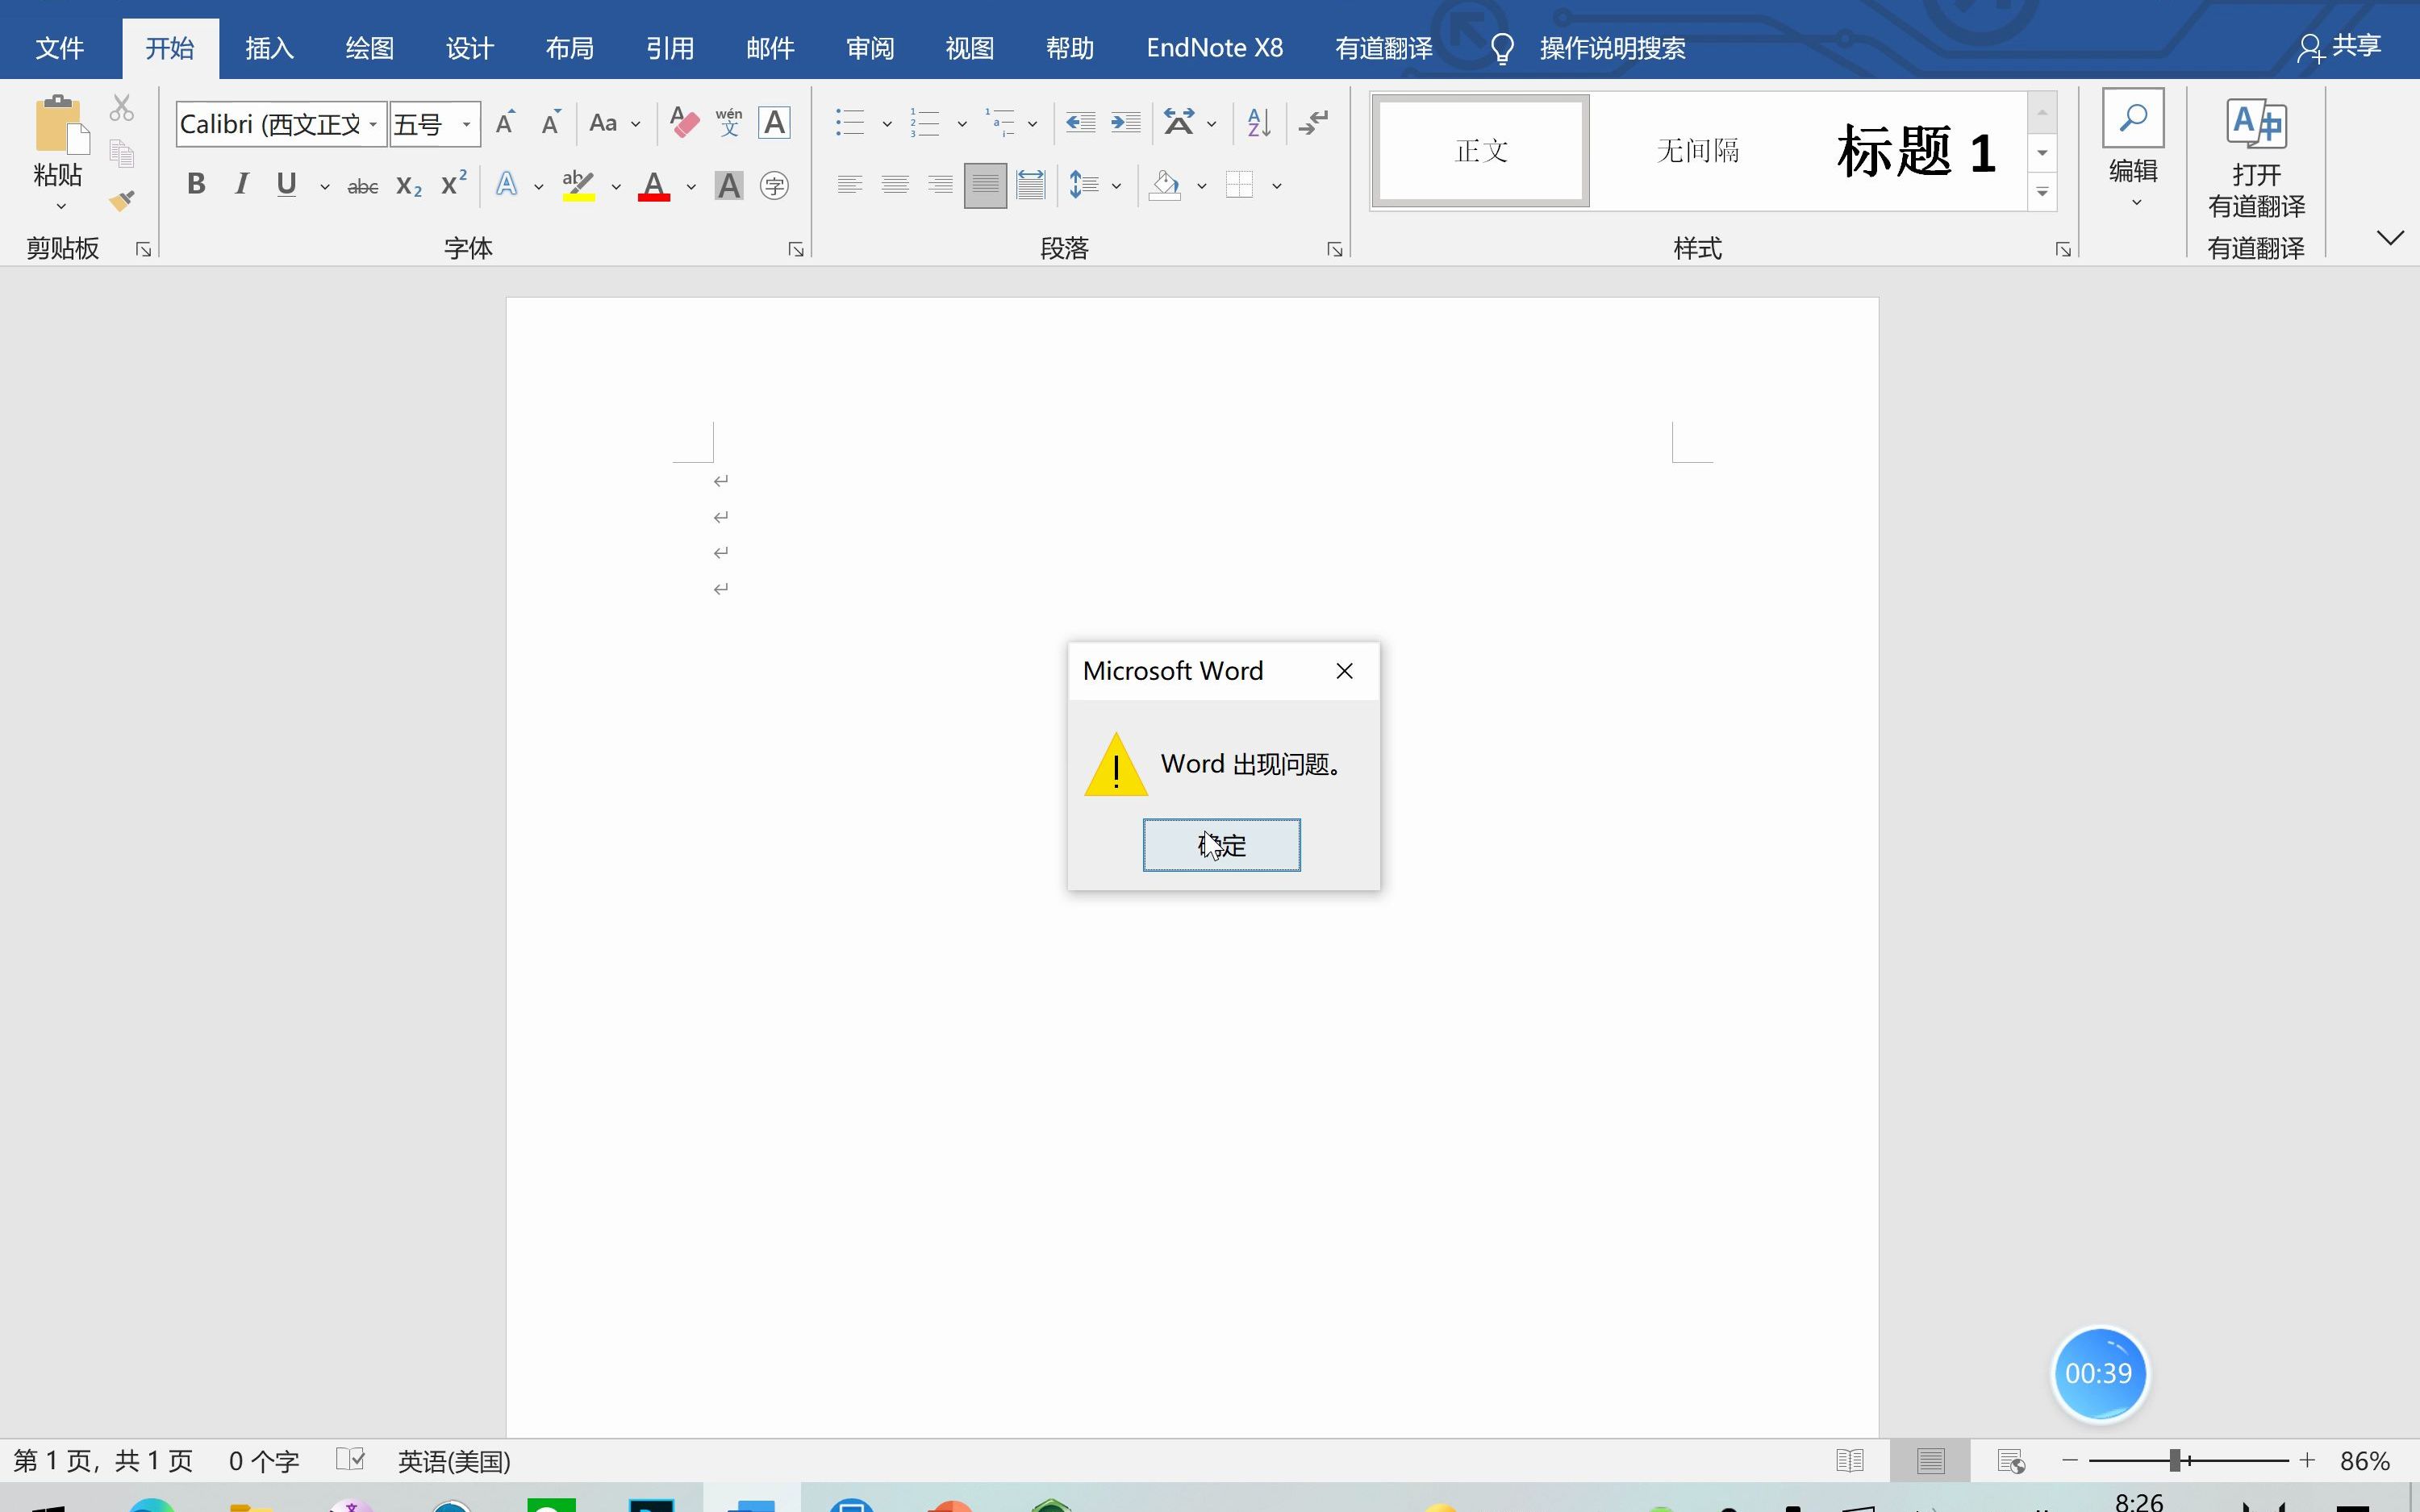Viewport: 2420px width, 1512px height.
Task: Toggle paragraph marks display icon
Action: coord(1311,122)
